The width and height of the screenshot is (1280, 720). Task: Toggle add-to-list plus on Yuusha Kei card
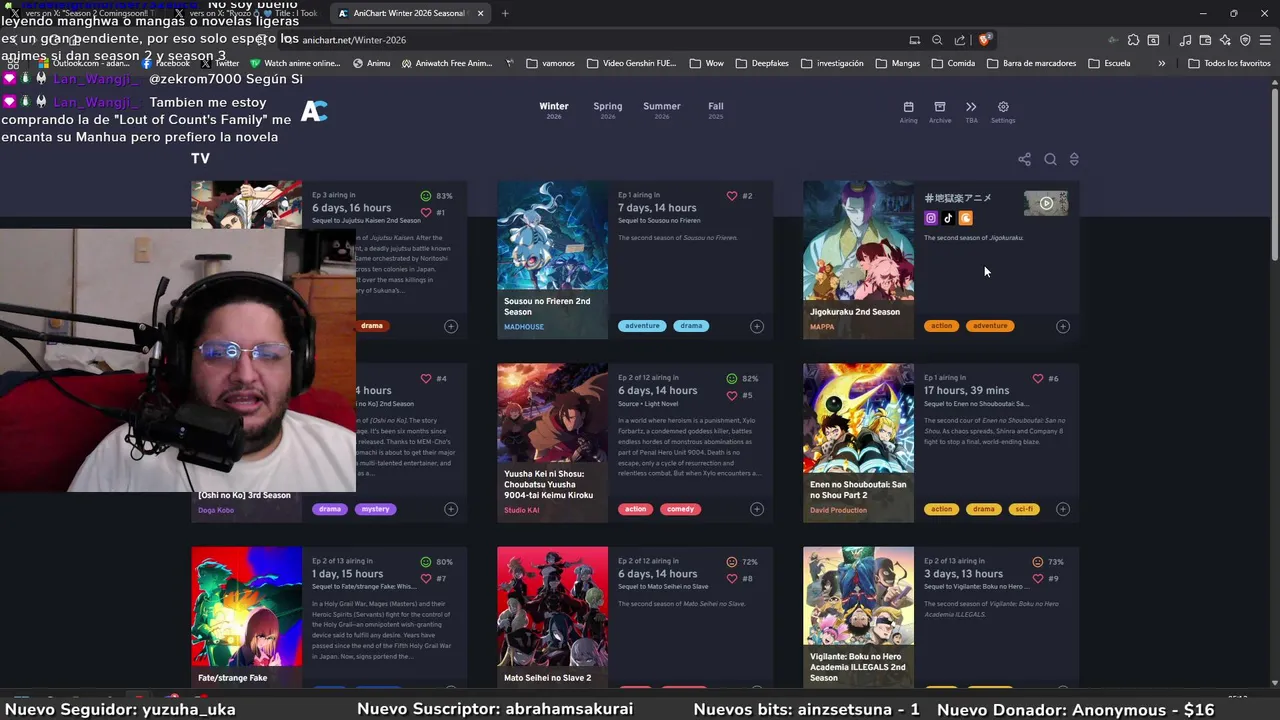tap(757, 509)
